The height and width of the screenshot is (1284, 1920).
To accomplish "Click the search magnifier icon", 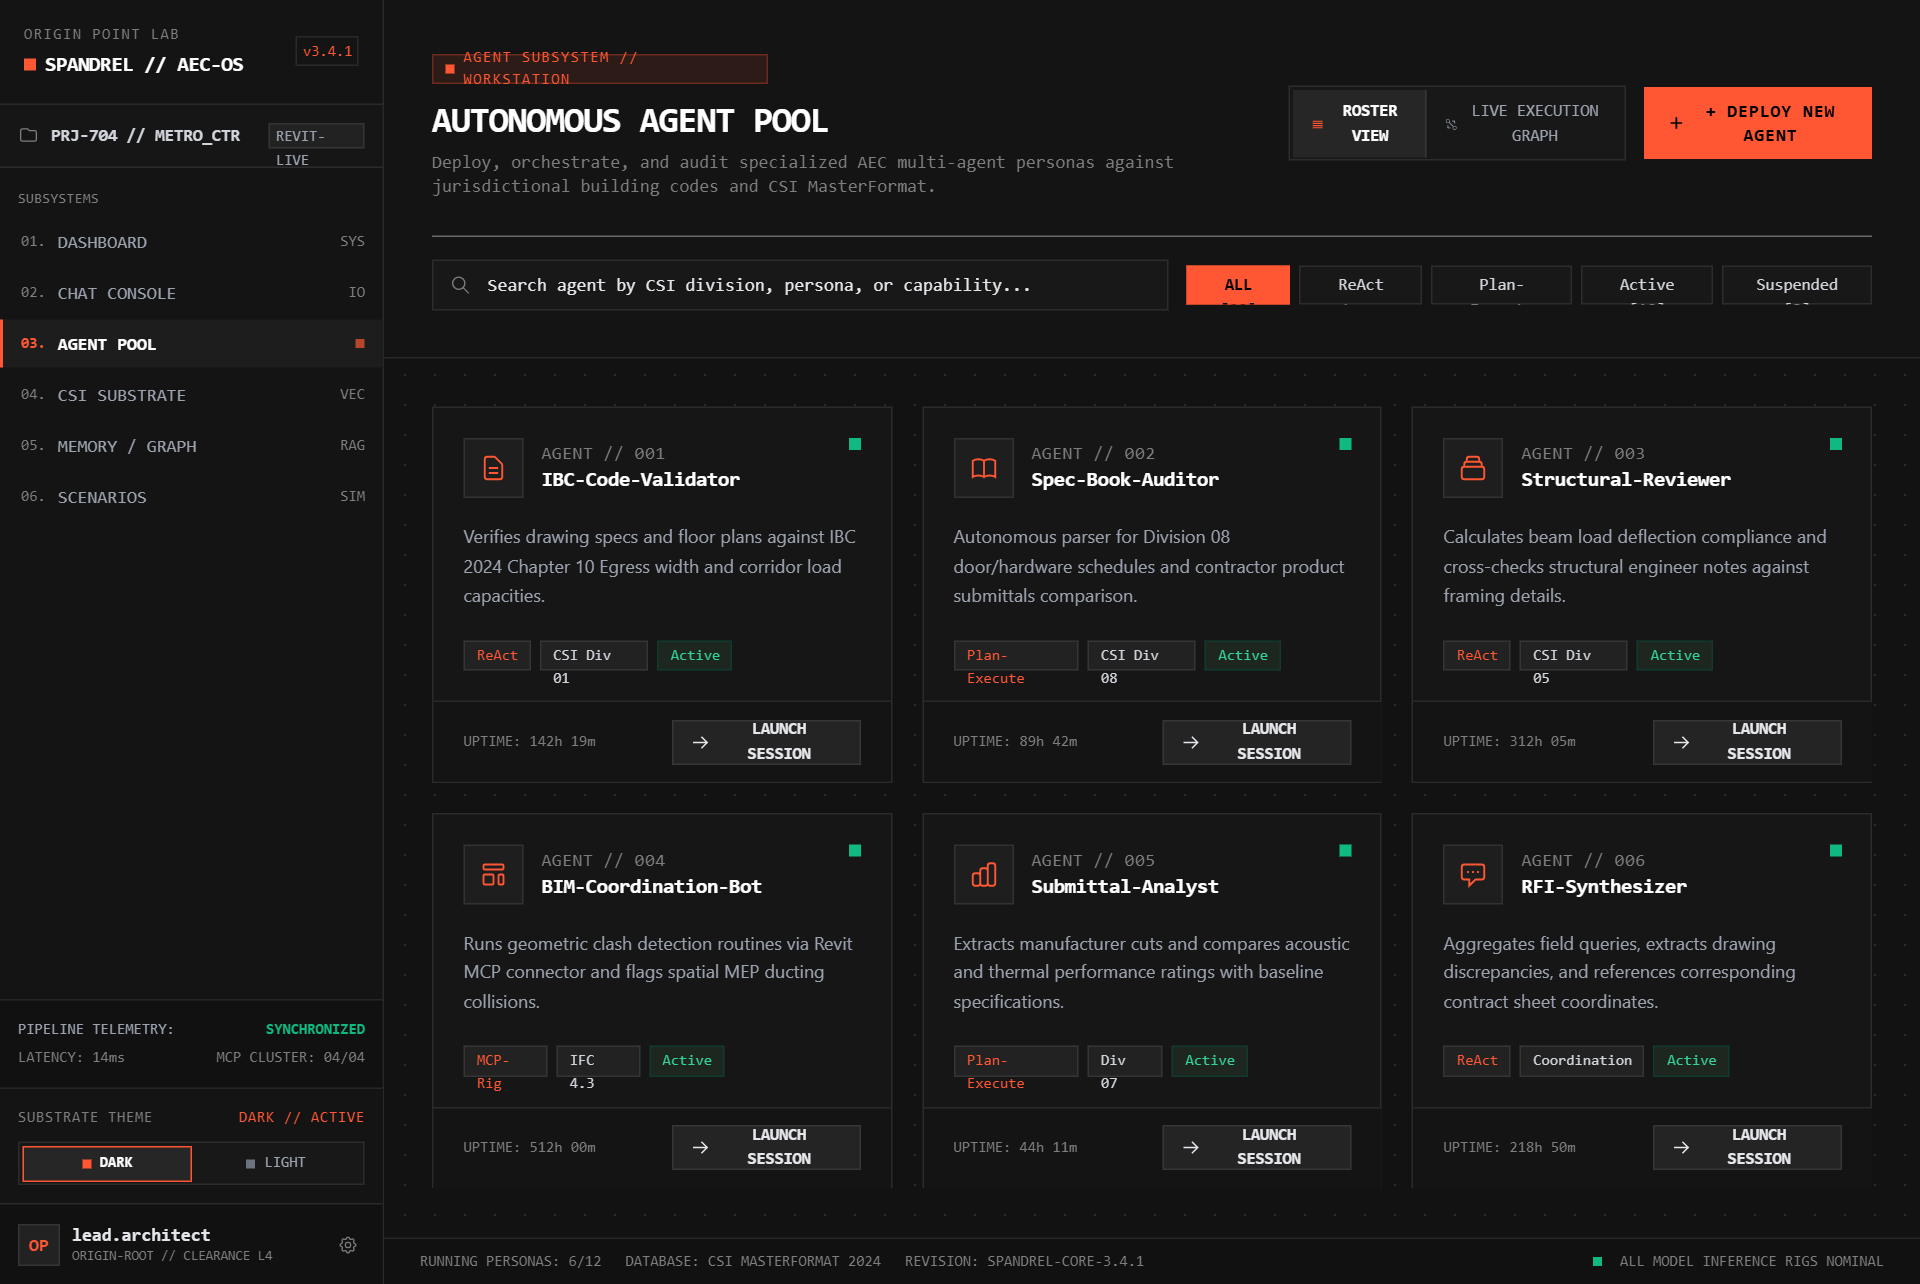I will [460, 285].
